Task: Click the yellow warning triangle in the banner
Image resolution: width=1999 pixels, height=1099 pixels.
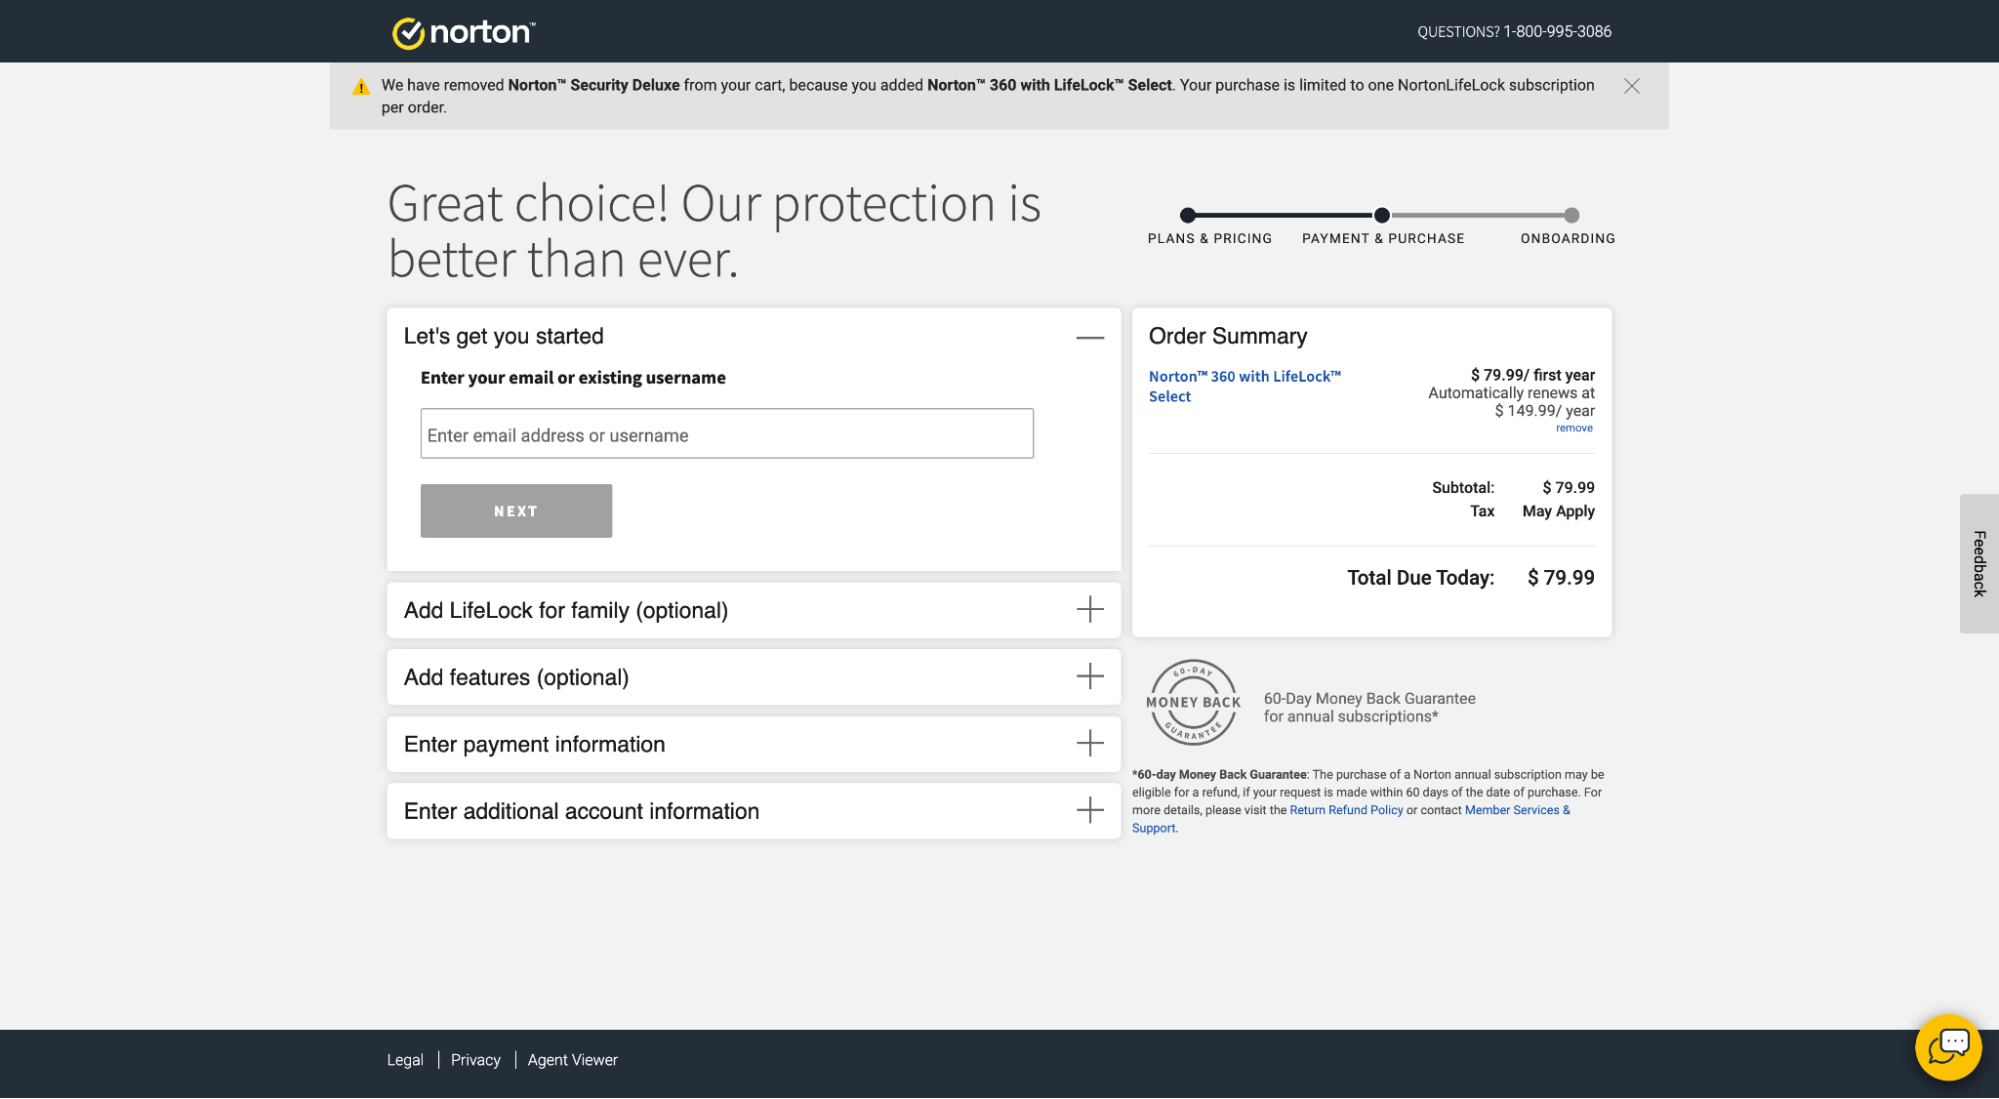Action: click(360, 86)
